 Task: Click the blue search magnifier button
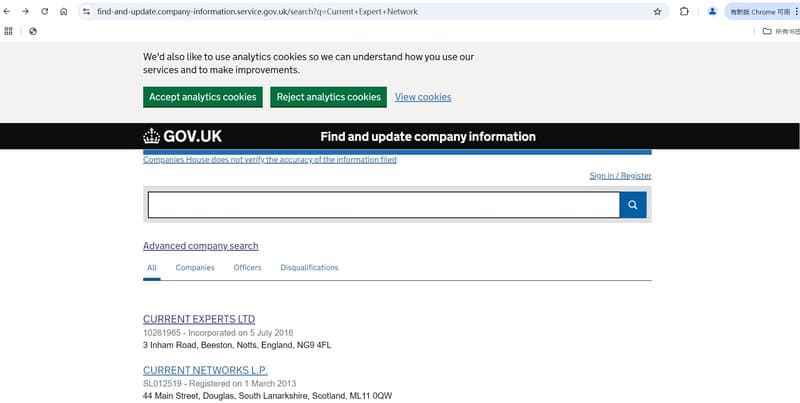(633, 205)
